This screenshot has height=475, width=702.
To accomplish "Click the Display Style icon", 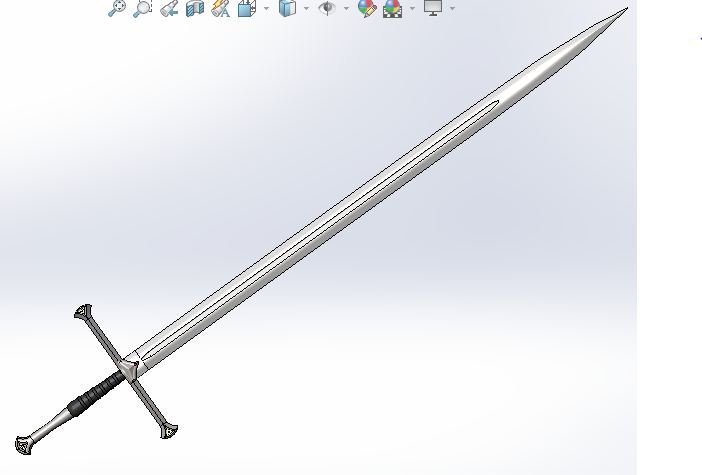I will [287, 8].
